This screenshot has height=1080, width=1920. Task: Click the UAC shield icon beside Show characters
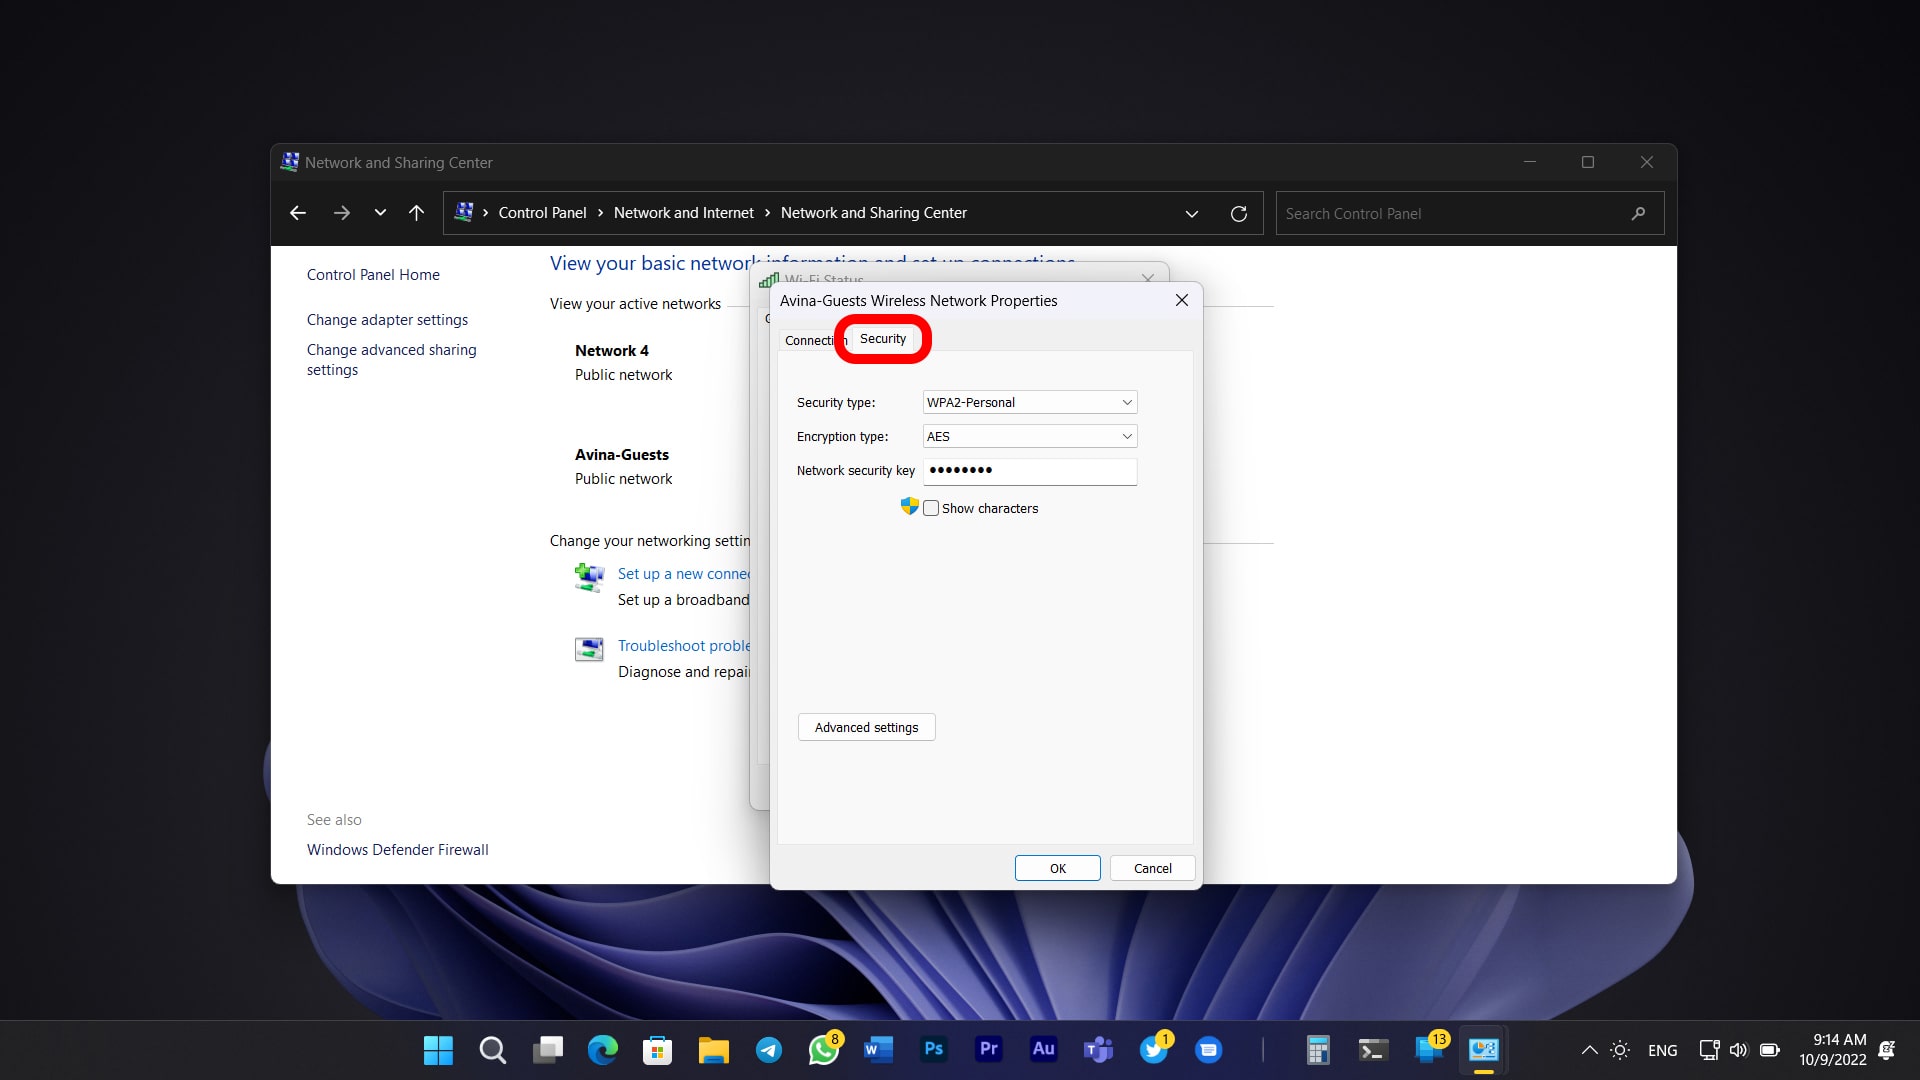(x=909, y=506)
